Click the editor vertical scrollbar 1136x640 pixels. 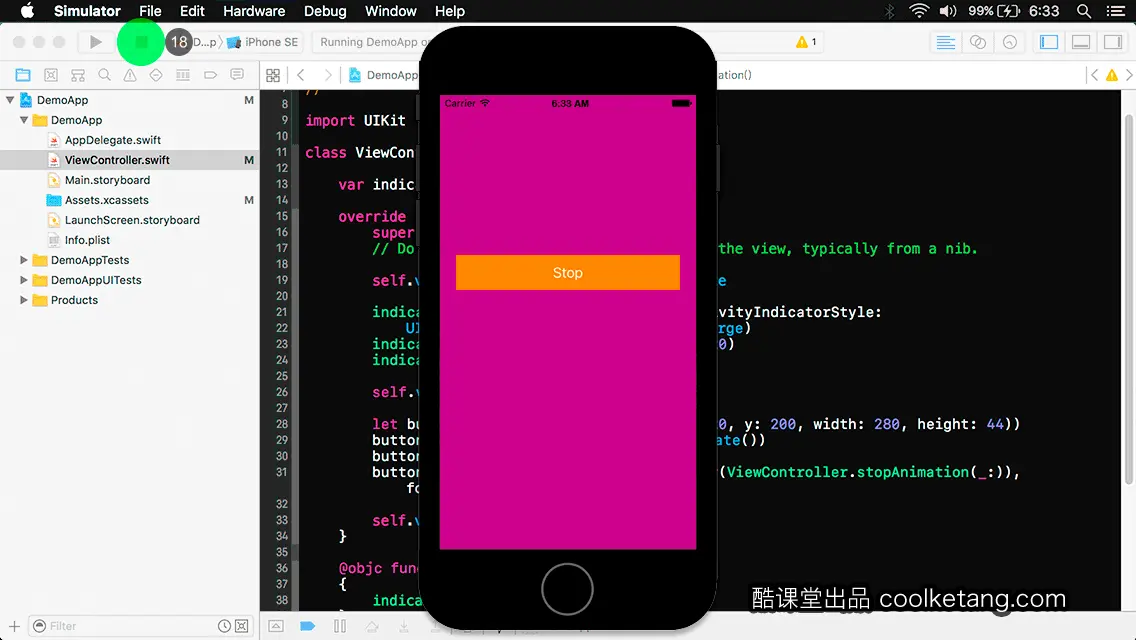point(1129,299)
